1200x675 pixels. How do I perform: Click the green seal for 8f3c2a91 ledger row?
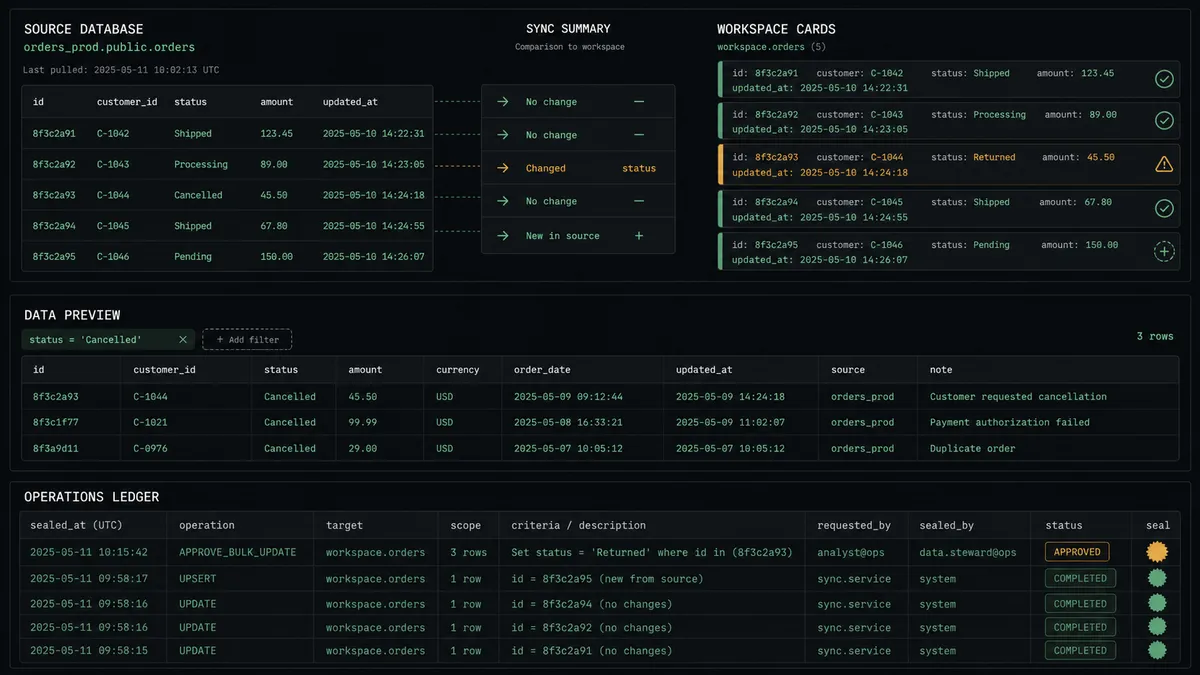pos(1157,650)
